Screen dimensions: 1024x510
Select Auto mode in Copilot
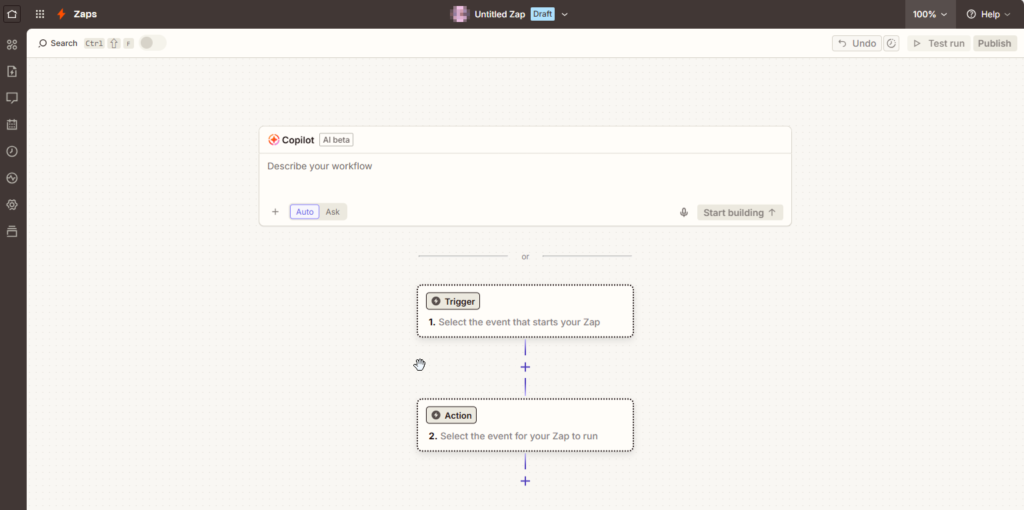[305, 212]
